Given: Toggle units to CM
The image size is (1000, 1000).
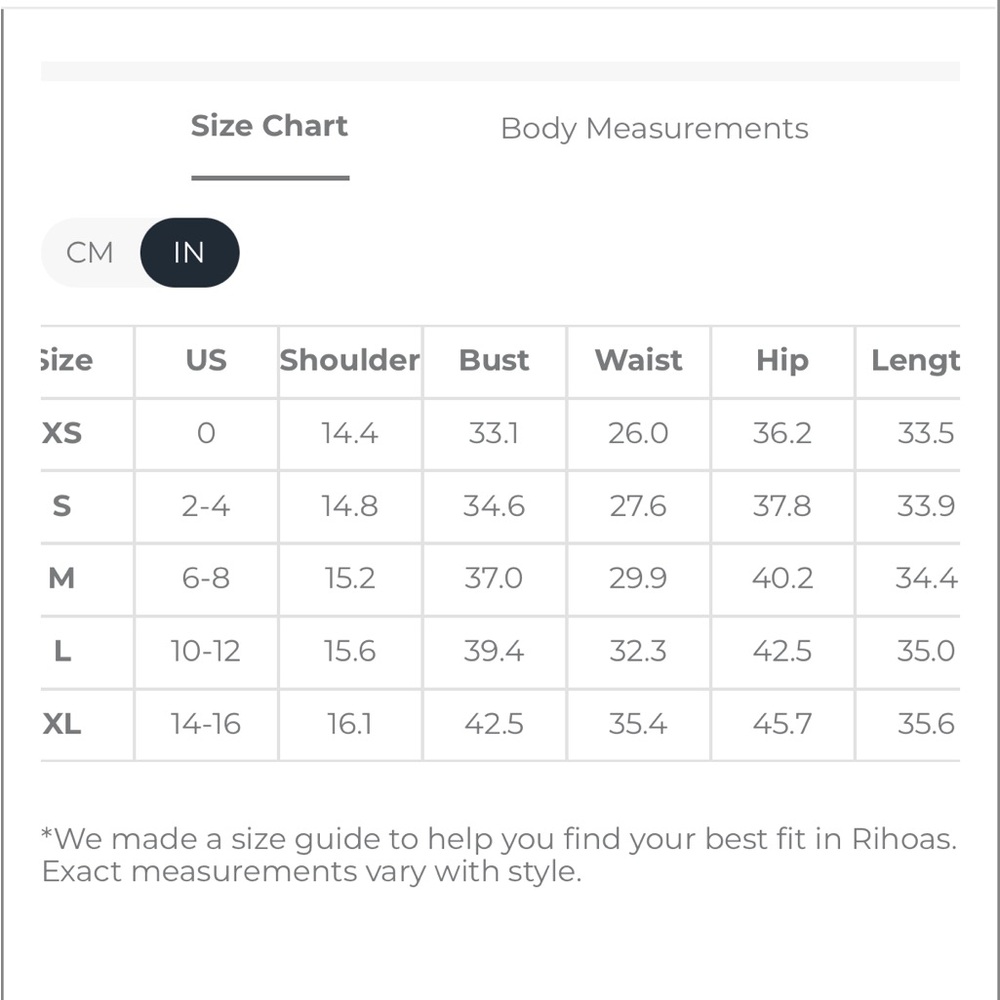Looking at the screenshot, I should pos(90,253).
